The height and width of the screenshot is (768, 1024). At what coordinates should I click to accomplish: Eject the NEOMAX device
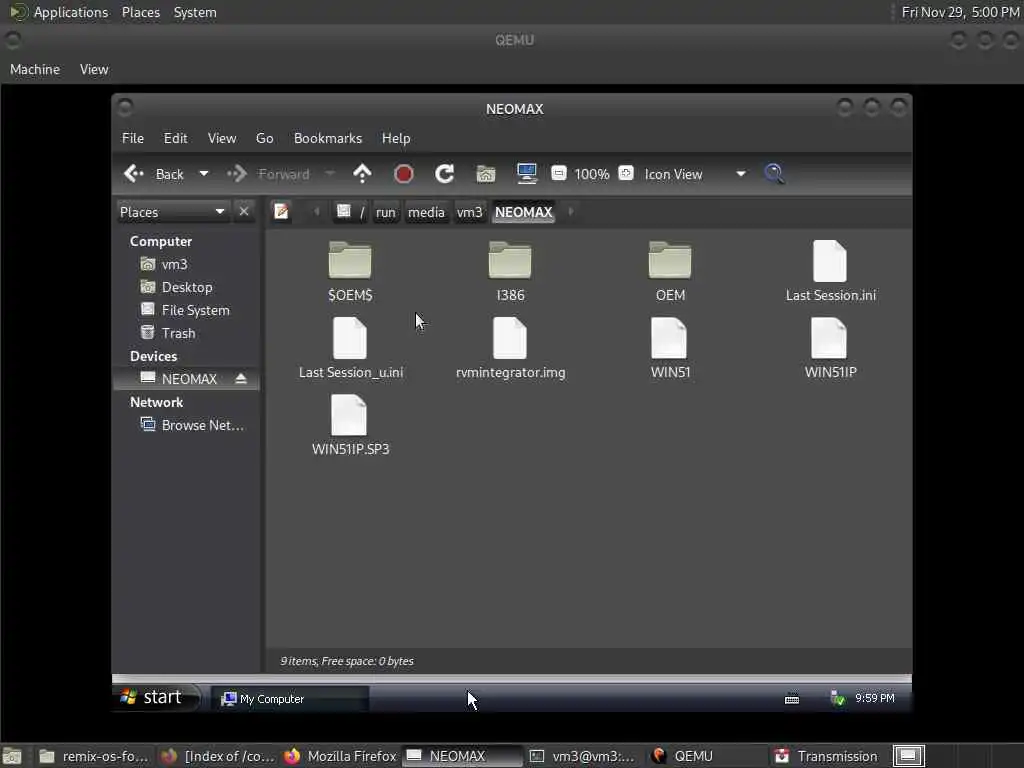241,379
